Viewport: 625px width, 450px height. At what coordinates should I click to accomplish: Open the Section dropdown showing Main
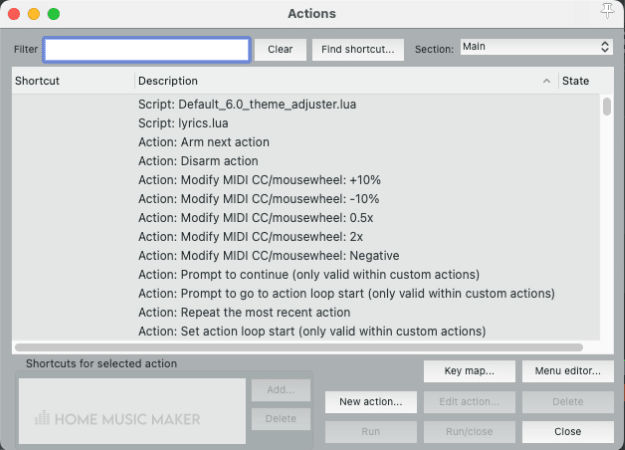[x=536, y=47]
